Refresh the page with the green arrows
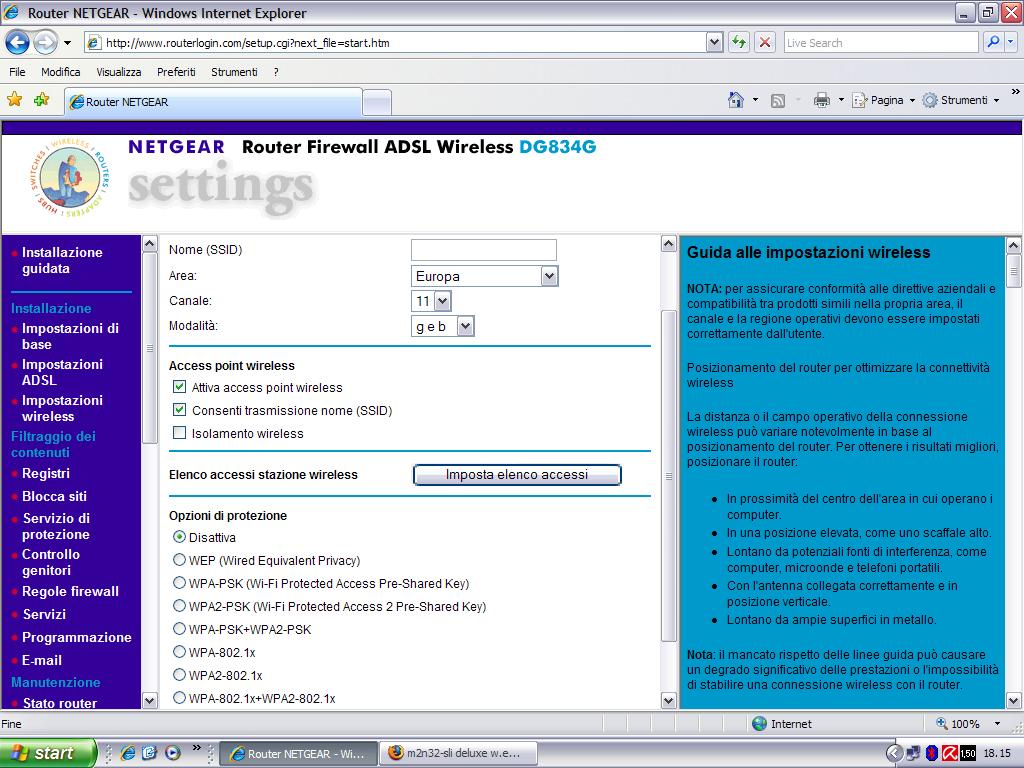Viewport: 1024px width, 768px height. [739, 43]
